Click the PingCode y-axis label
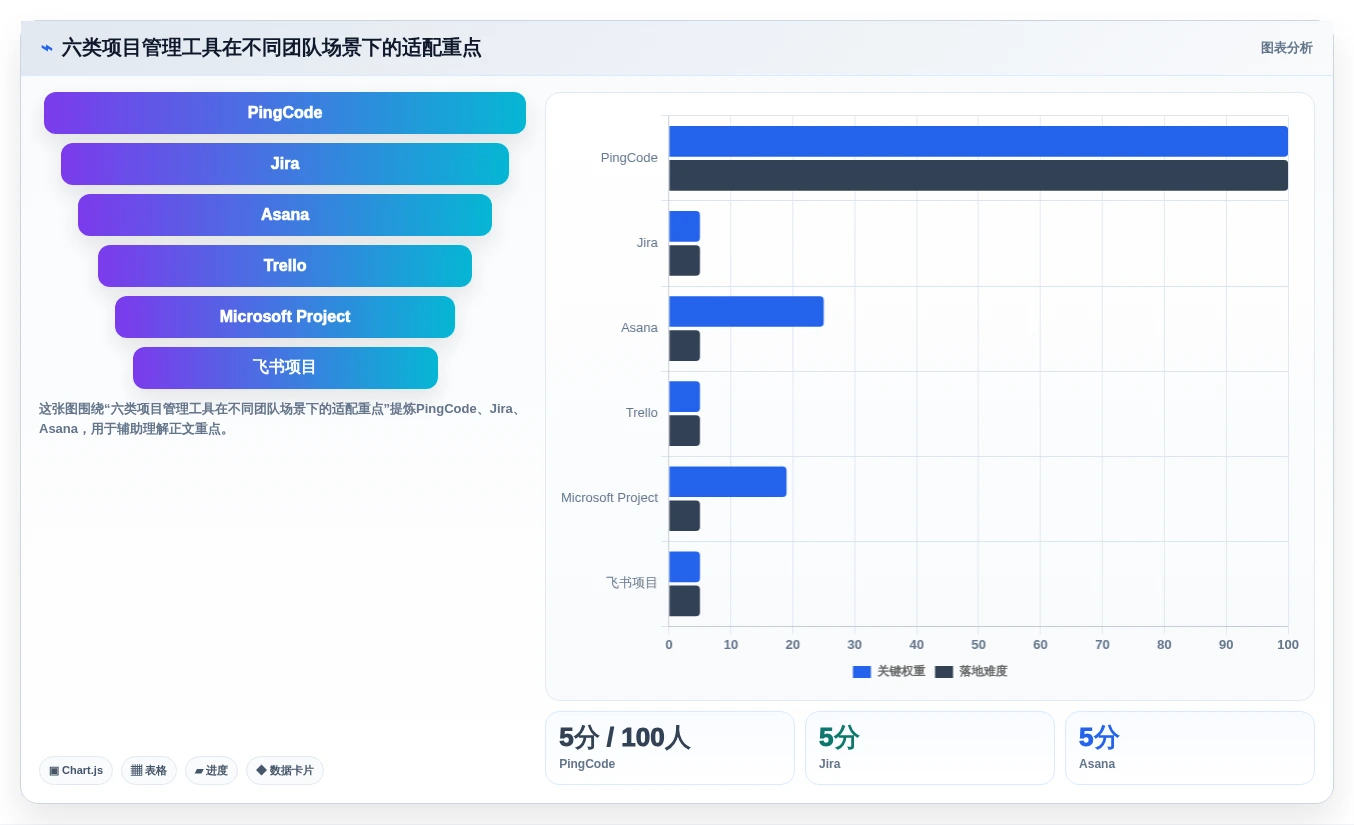Image resolution: width=1354 pixels, height=825 pixels. tap(629, 158)
